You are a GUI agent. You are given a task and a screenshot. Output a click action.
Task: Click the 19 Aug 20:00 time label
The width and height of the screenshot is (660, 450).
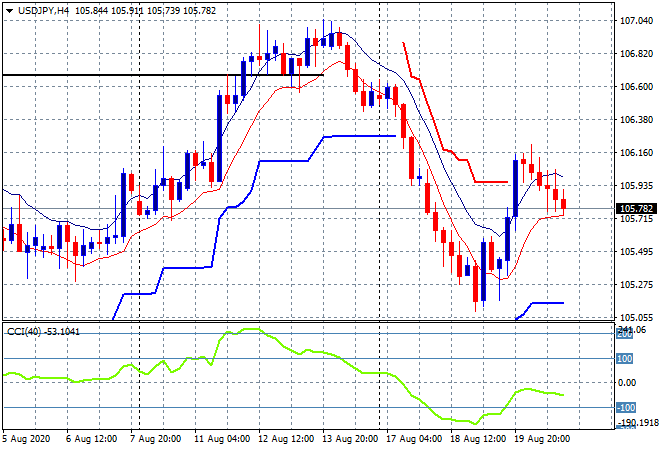(x=542, y=439)
